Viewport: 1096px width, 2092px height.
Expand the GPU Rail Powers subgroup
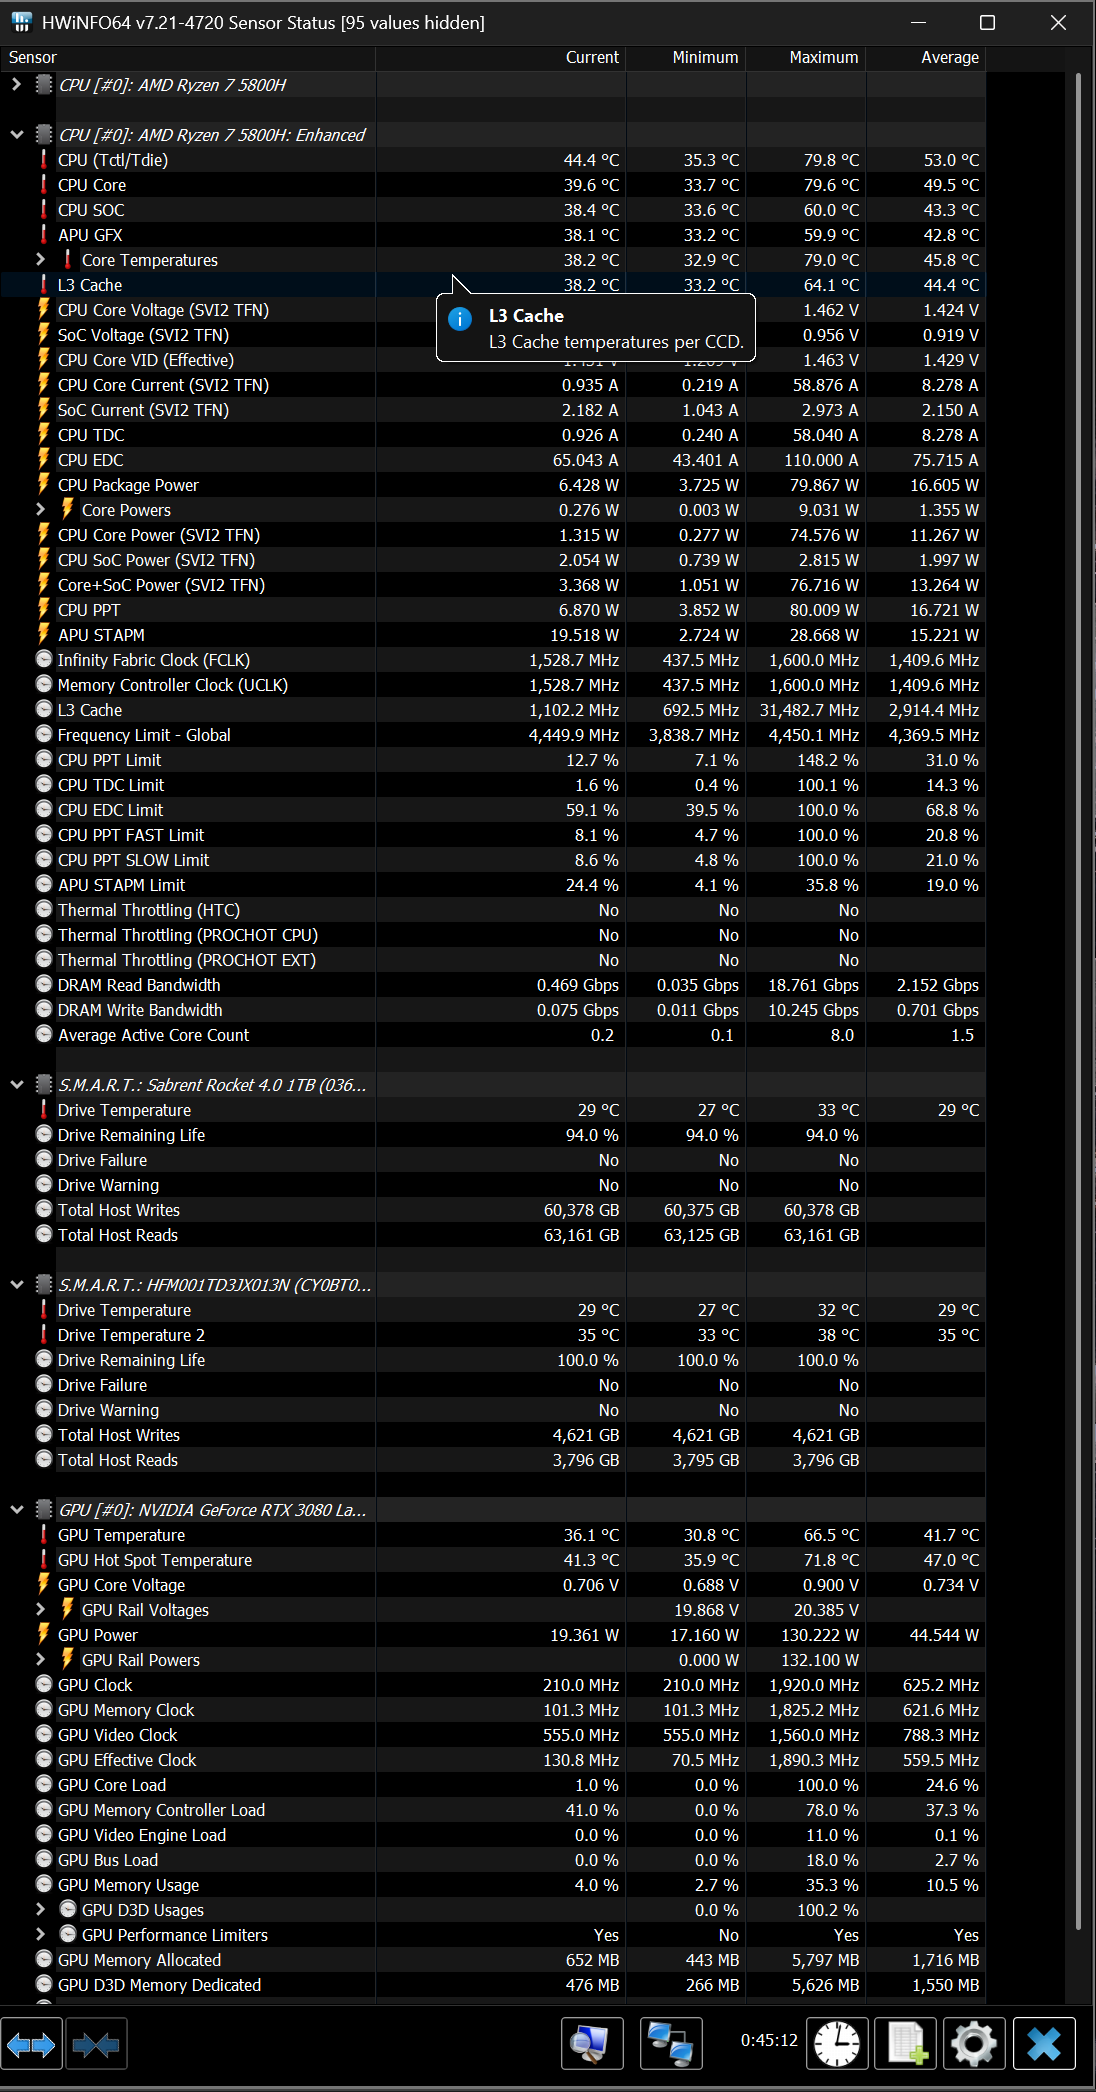point(40,1660)
